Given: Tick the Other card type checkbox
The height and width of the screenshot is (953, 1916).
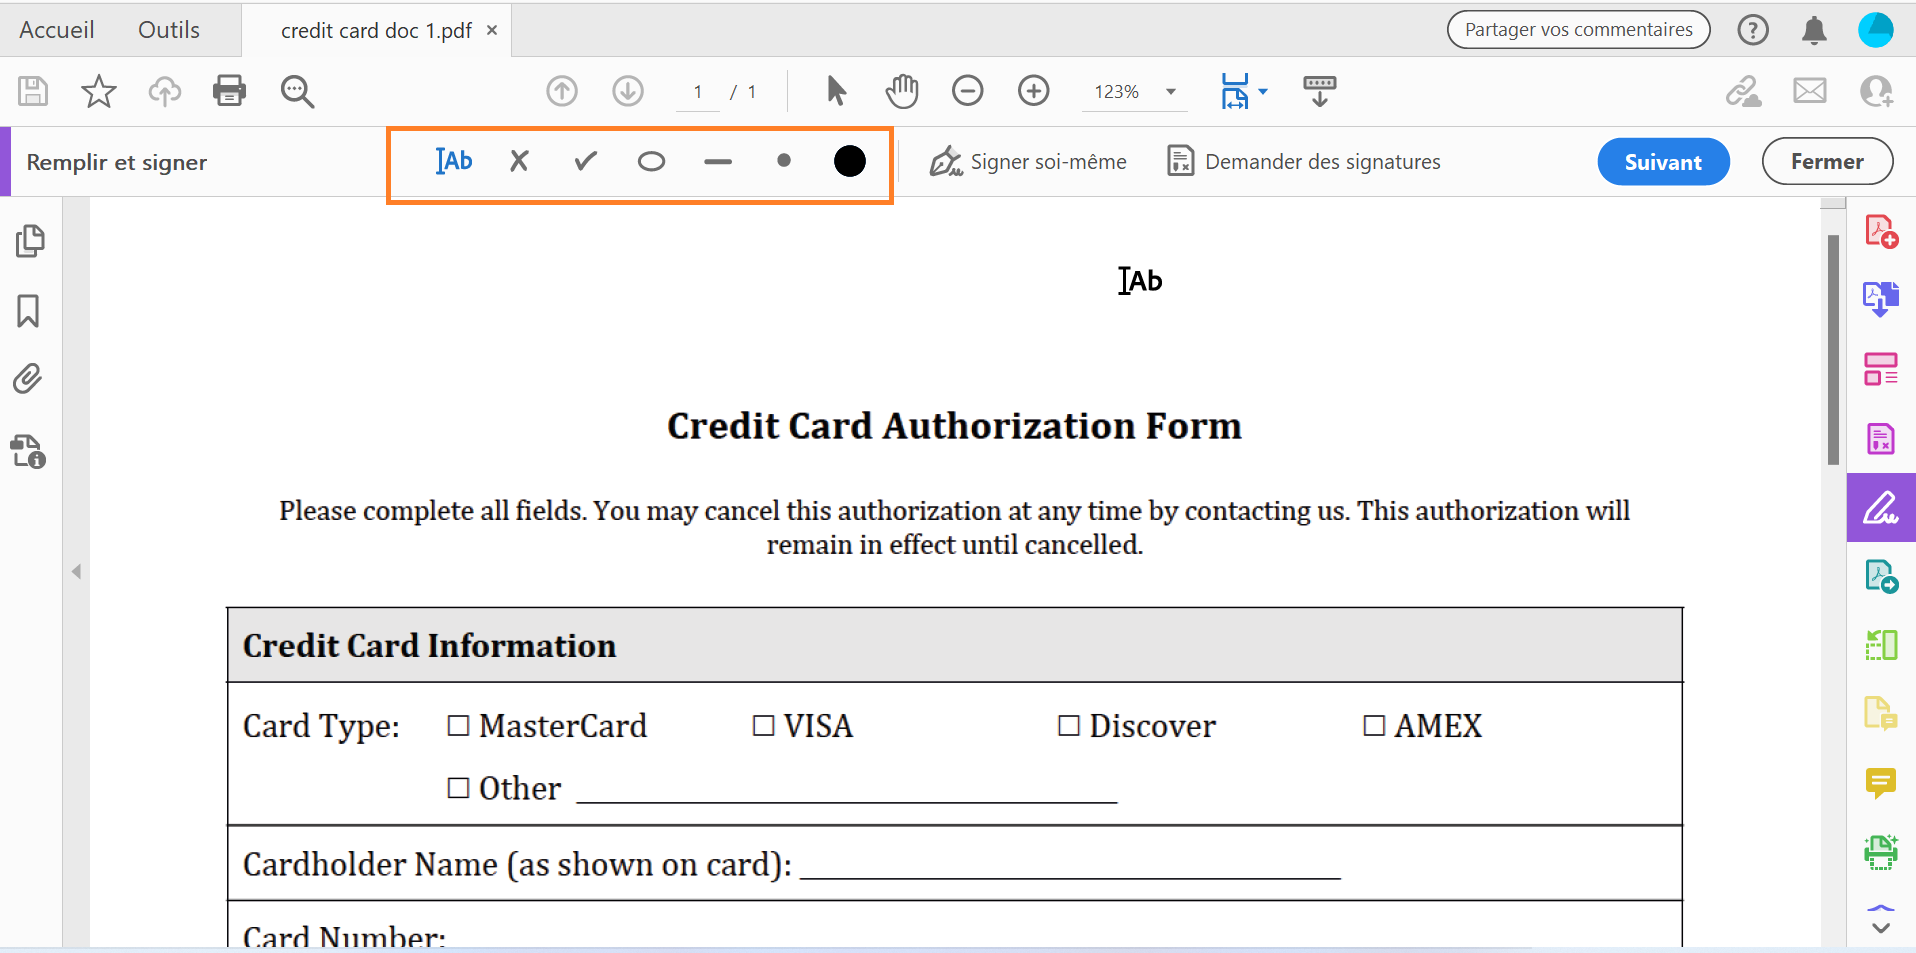Looking at the screenshot, I should pyautogui.click(x=458, y=788).
